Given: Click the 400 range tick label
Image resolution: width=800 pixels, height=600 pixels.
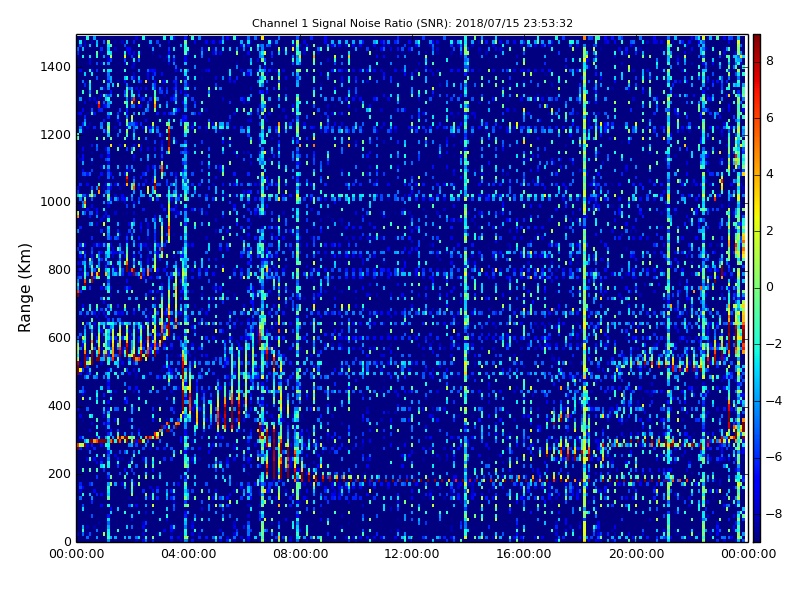Looking at the screenshot, I should click(59, 406).
